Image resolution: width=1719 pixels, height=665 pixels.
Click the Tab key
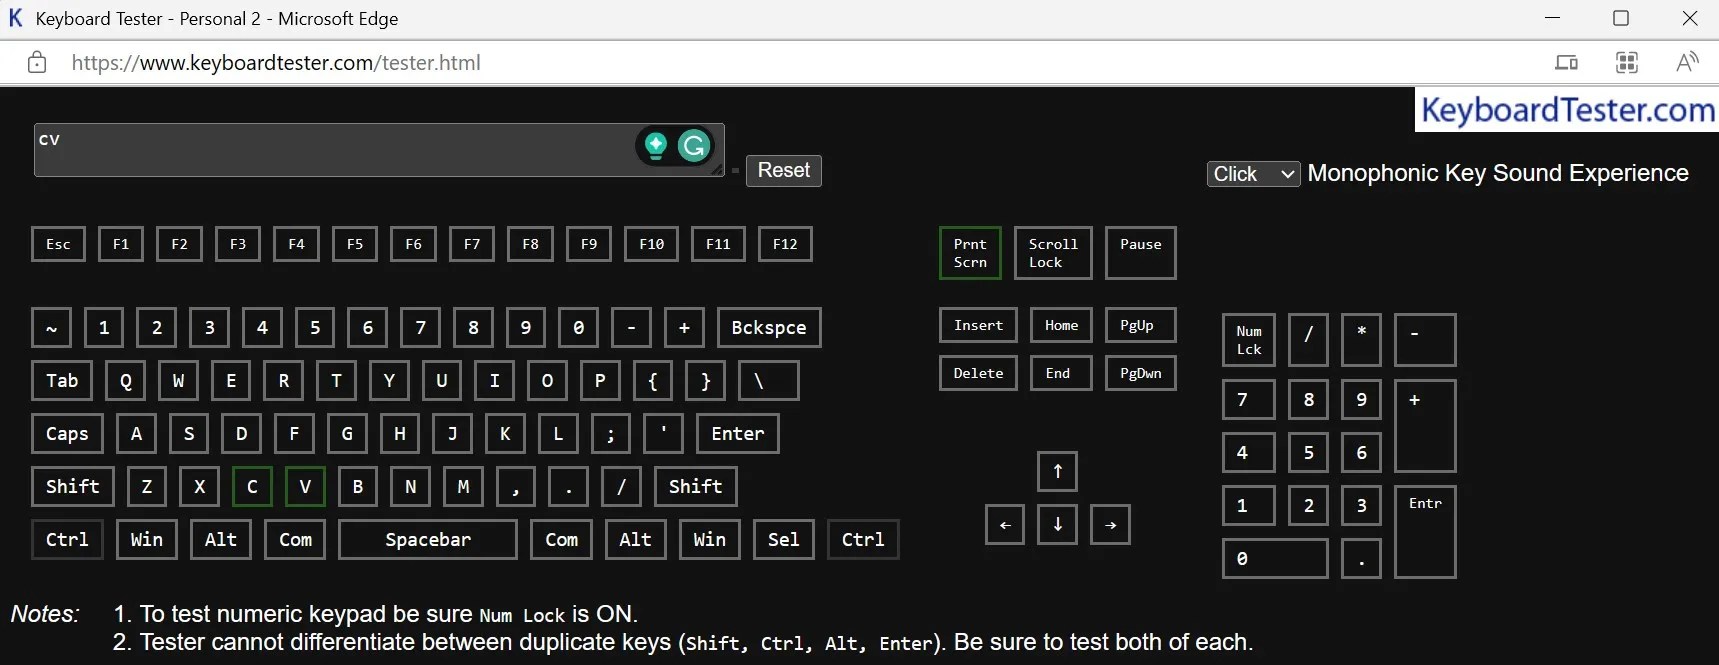point(62,381)
